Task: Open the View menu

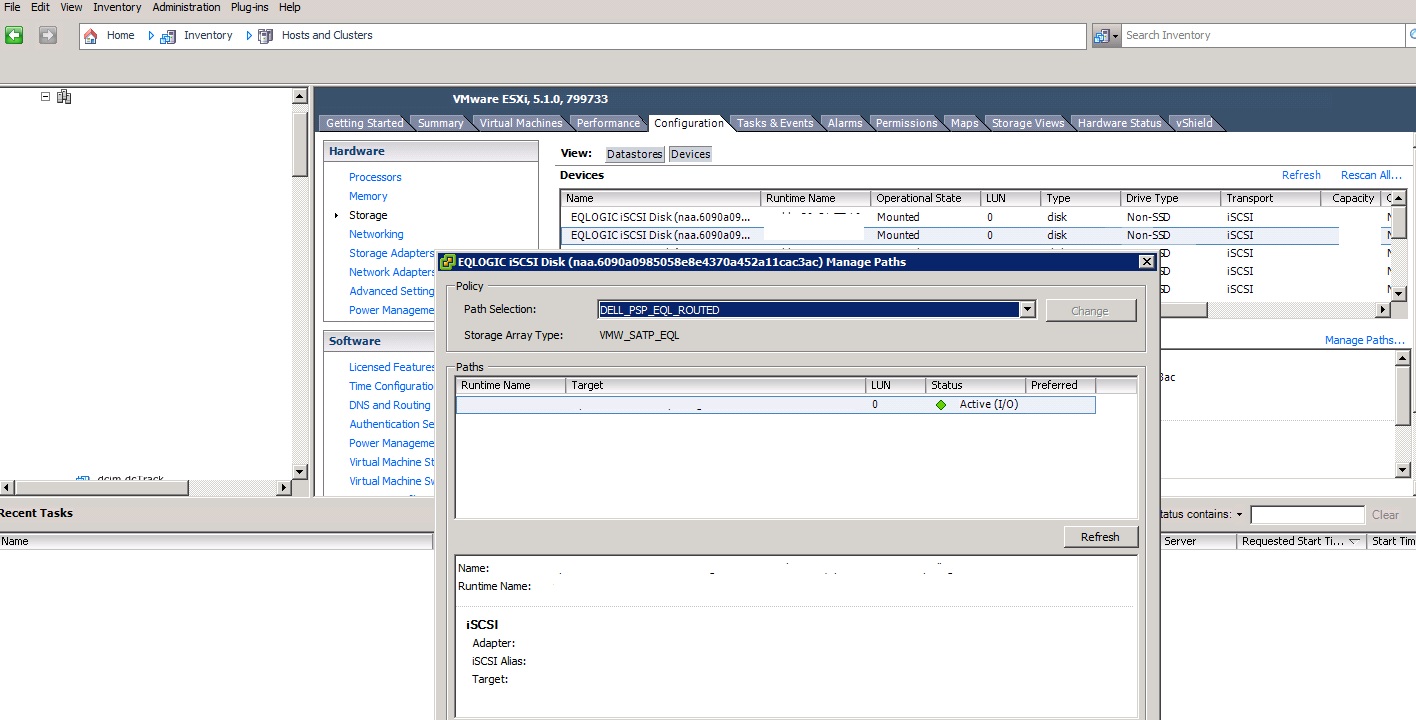Action: [71, 7]
